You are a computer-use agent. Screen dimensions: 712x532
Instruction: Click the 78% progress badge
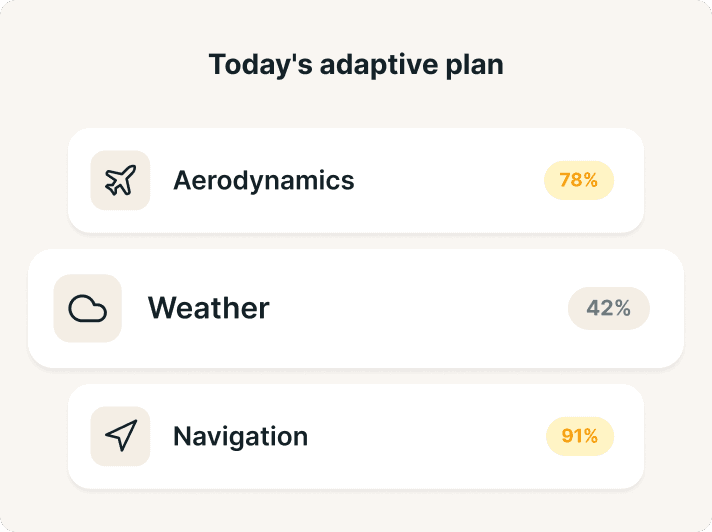578,181
